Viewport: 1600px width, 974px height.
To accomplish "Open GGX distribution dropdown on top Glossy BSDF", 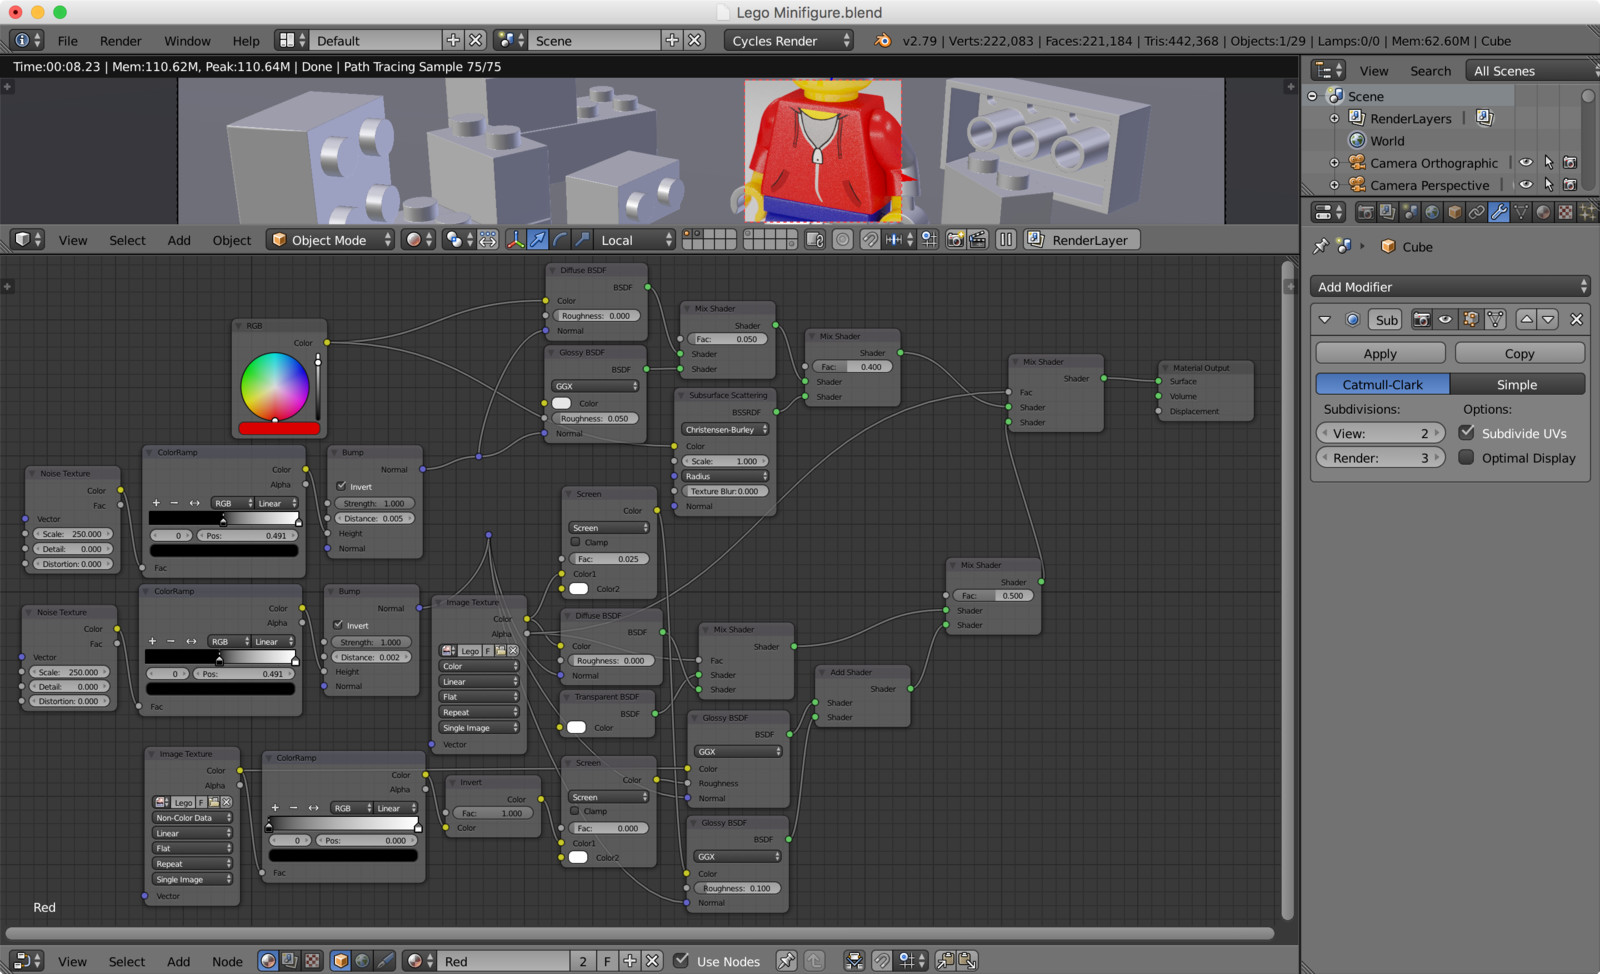I will [x=595, y=386].
